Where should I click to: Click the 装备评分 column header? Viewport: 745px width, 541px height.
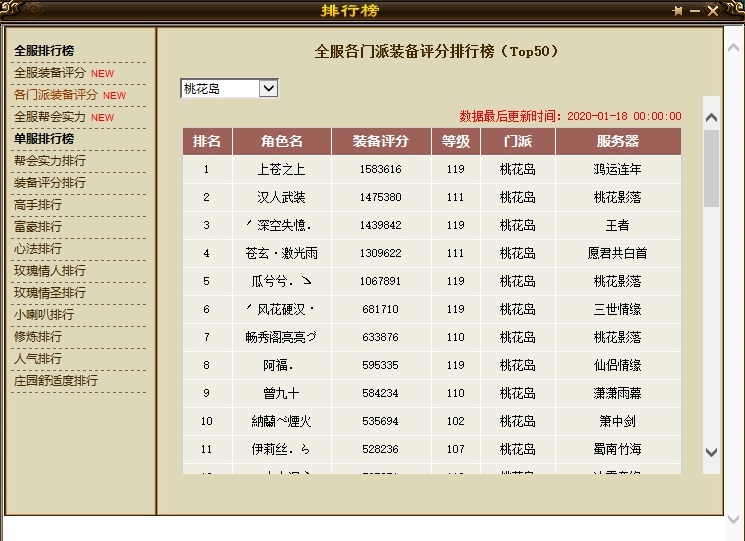(381, 141)
